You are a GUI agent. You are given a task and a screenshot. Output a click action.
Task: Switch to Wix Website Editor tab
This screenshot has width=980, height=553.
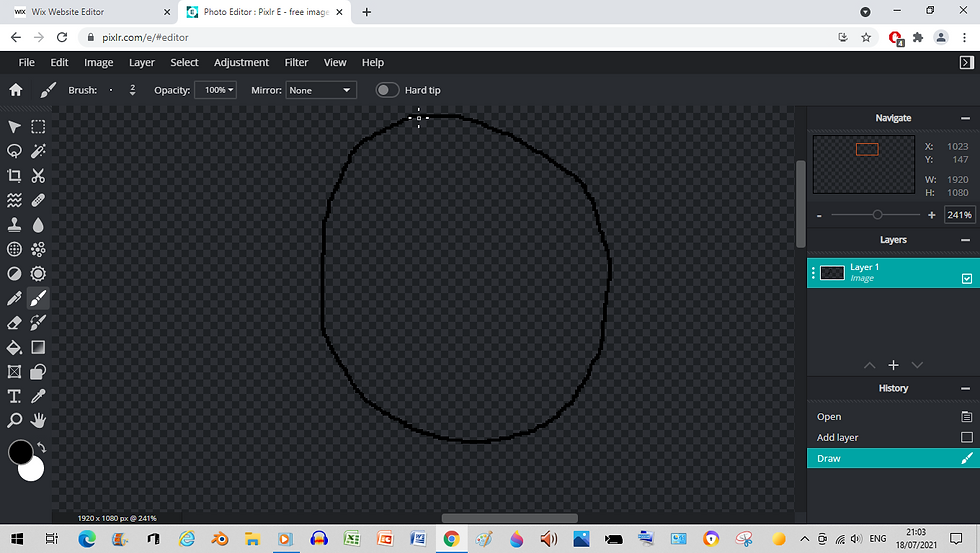(89, 12)
